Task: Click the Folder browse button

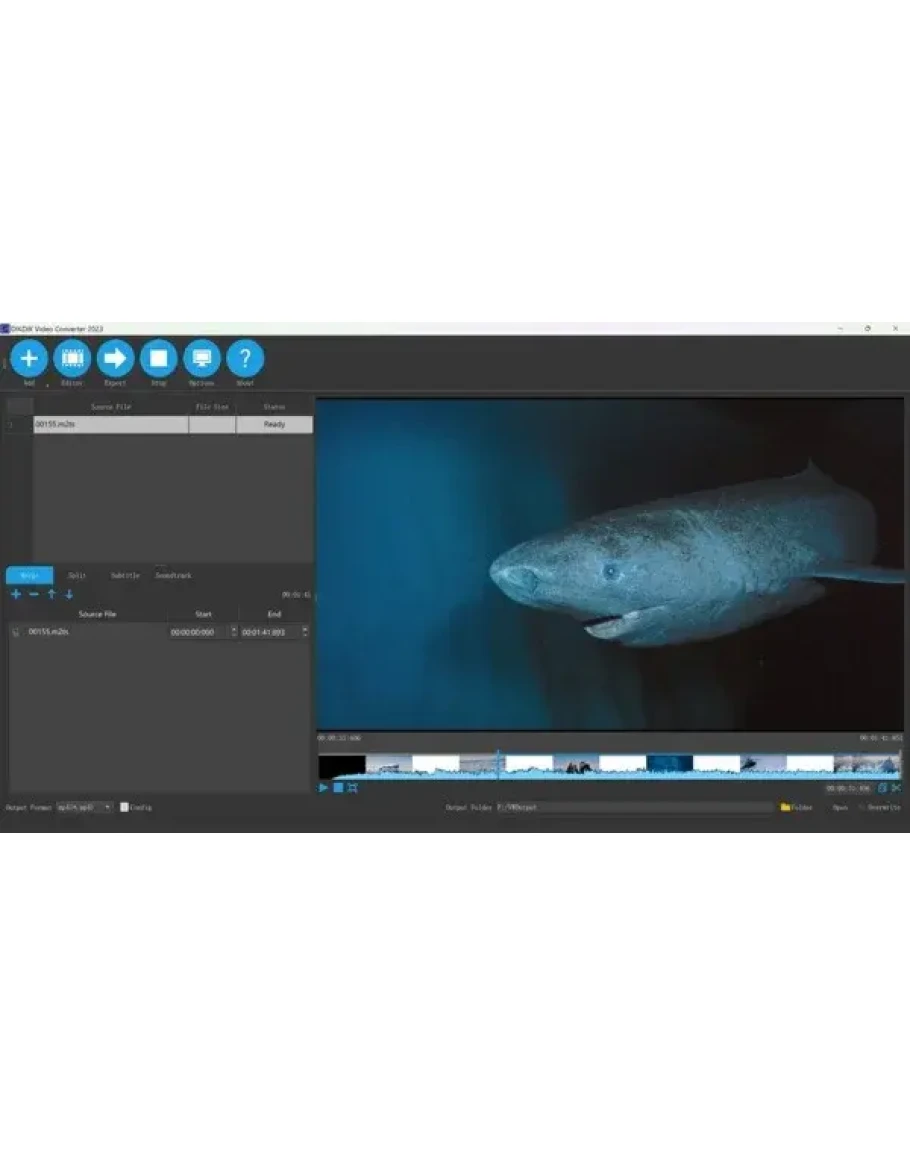Action: coord(796,807)
